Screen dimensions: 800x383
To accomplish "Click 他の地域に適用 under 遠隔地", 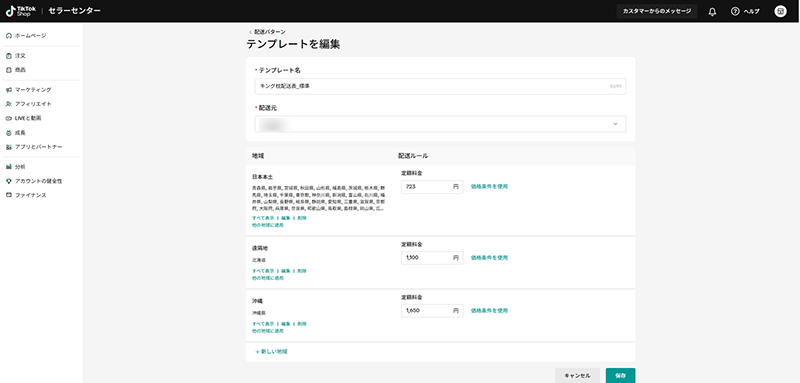I will (268, 278).
